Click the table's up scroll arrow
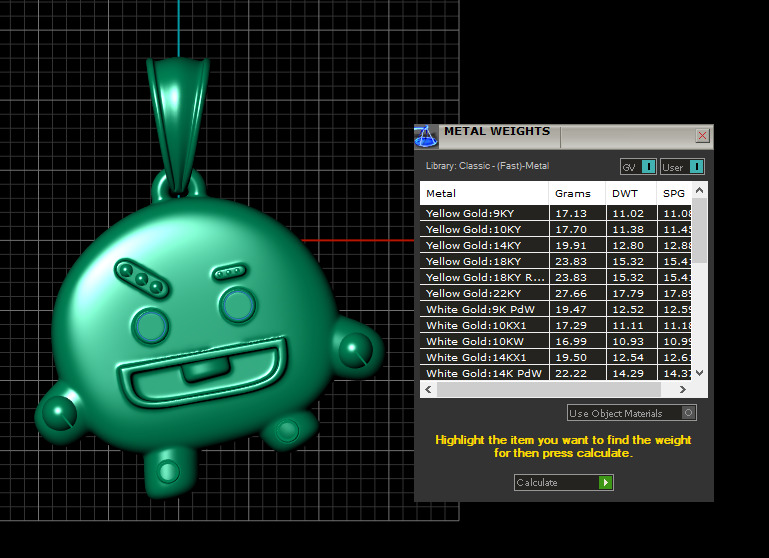769x558 pixels. point(700,190)
